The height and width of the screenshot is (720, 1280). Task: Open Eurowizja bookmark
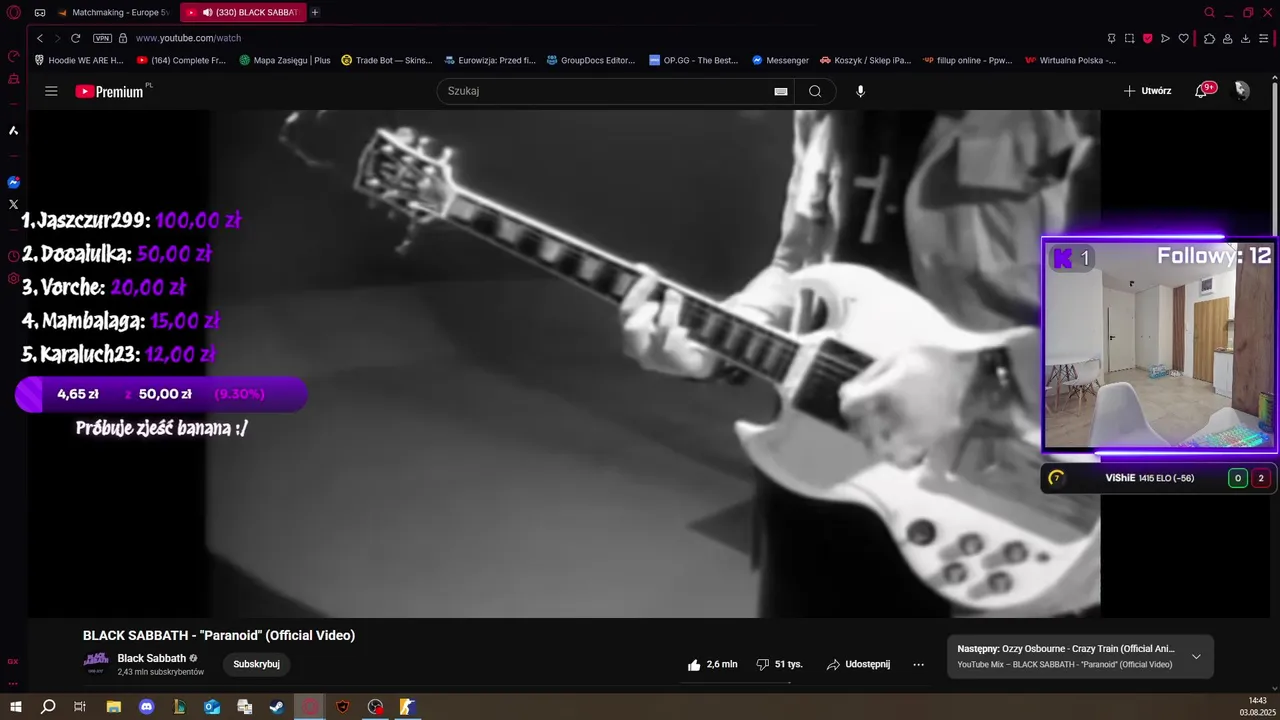point(490,60)
